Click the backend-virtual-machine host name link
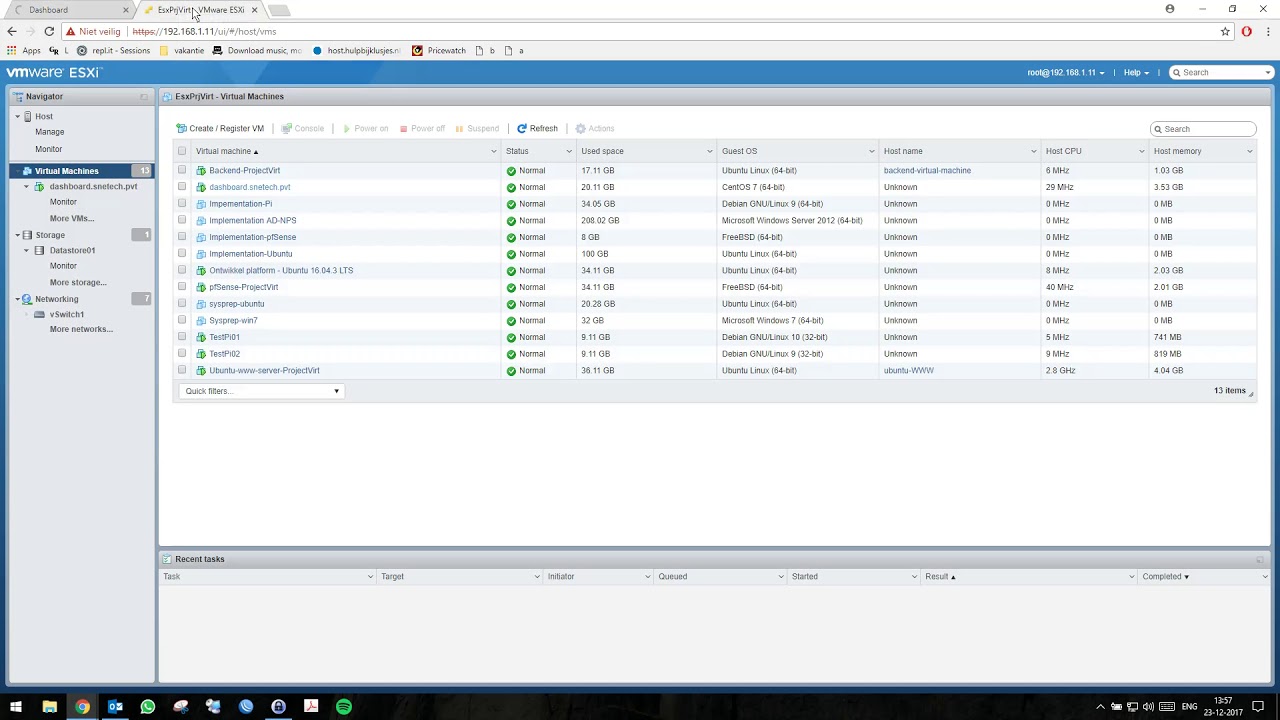Image resolution: width=1280 pixels, height=720 pixels. point(927,171)
